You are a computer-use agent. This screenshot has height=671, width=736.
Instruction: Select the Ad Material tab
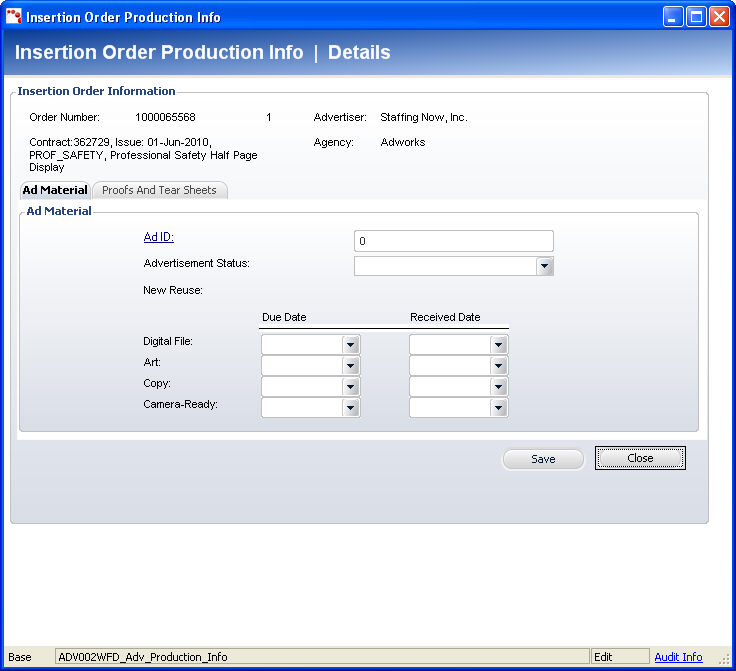pyautogui.click(x=55, y=190)
